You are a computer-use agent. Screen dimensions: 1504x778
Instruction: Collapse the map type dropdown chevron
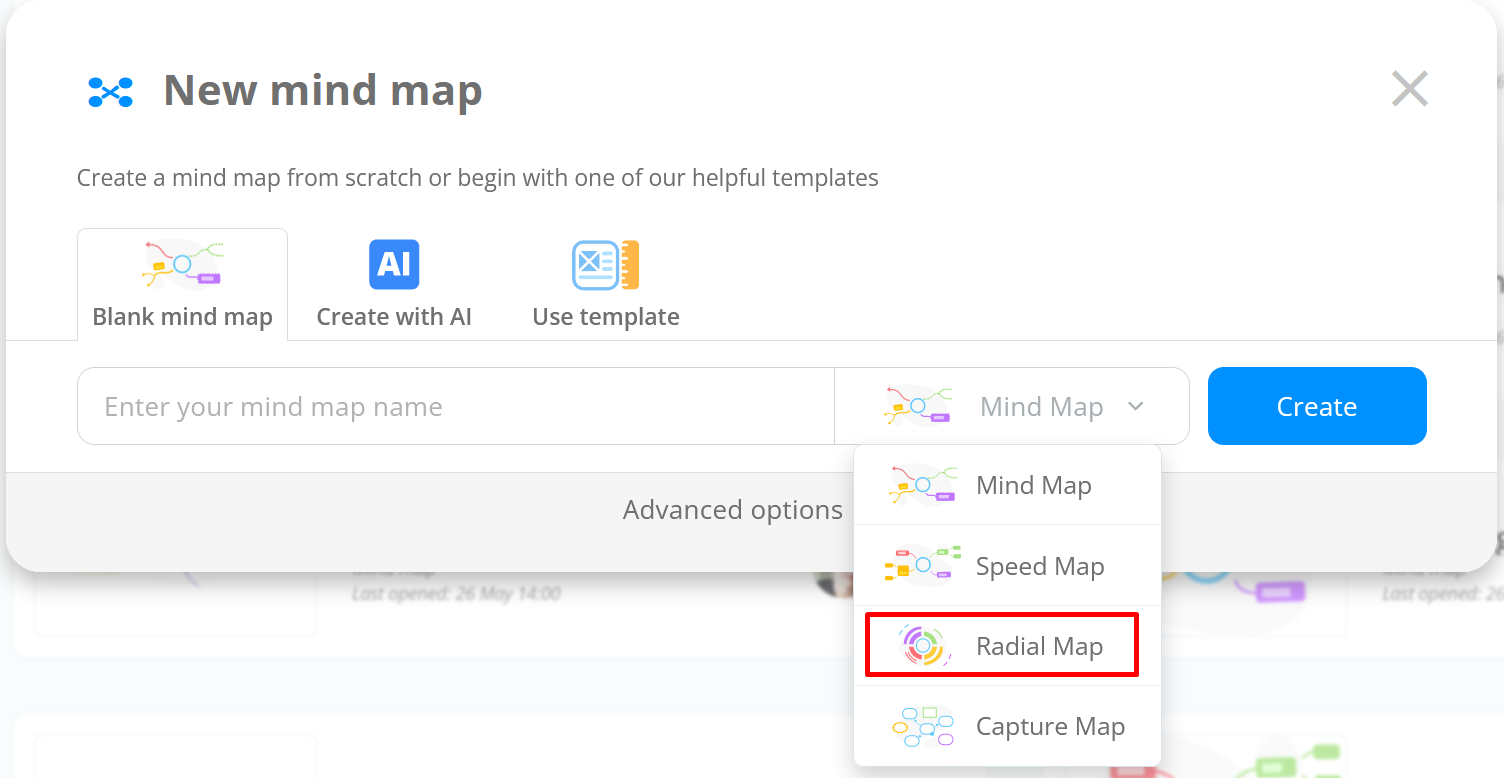click(1135, 406)
